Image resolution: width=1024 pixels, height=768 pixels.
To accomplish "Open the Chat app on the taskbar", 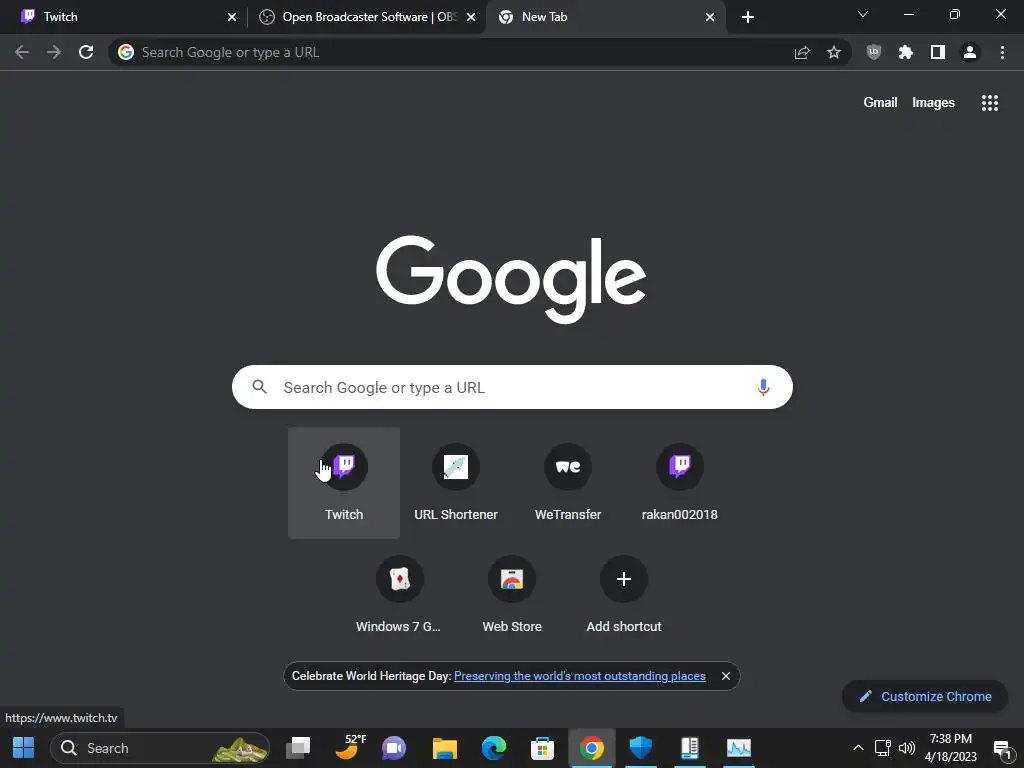I will coord(394,748).
